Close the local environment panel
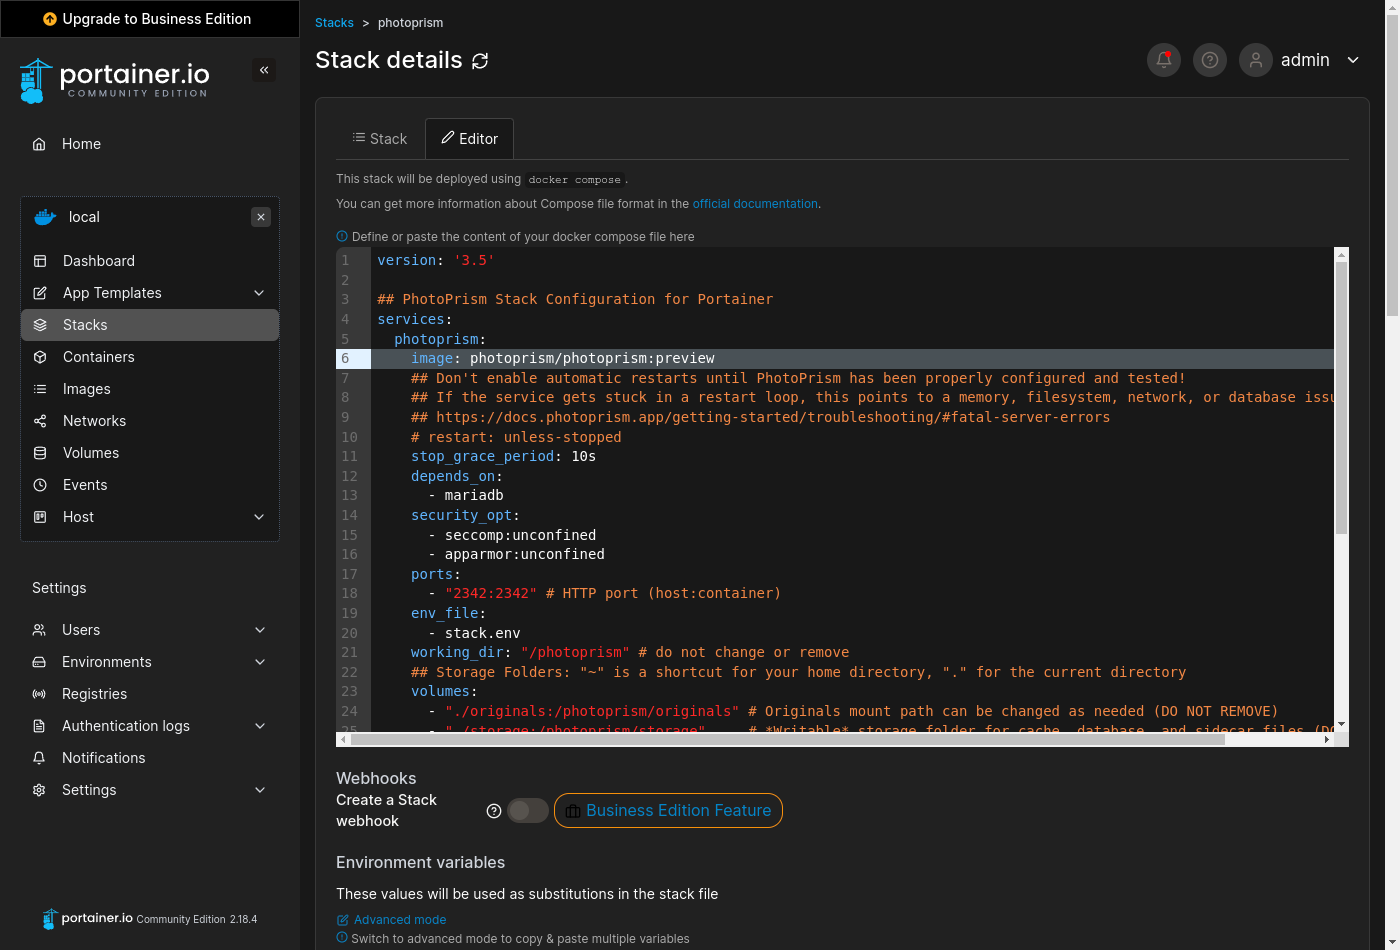Image resolution: width=1400 pixels, height=950 pixels. pos(260,217)
